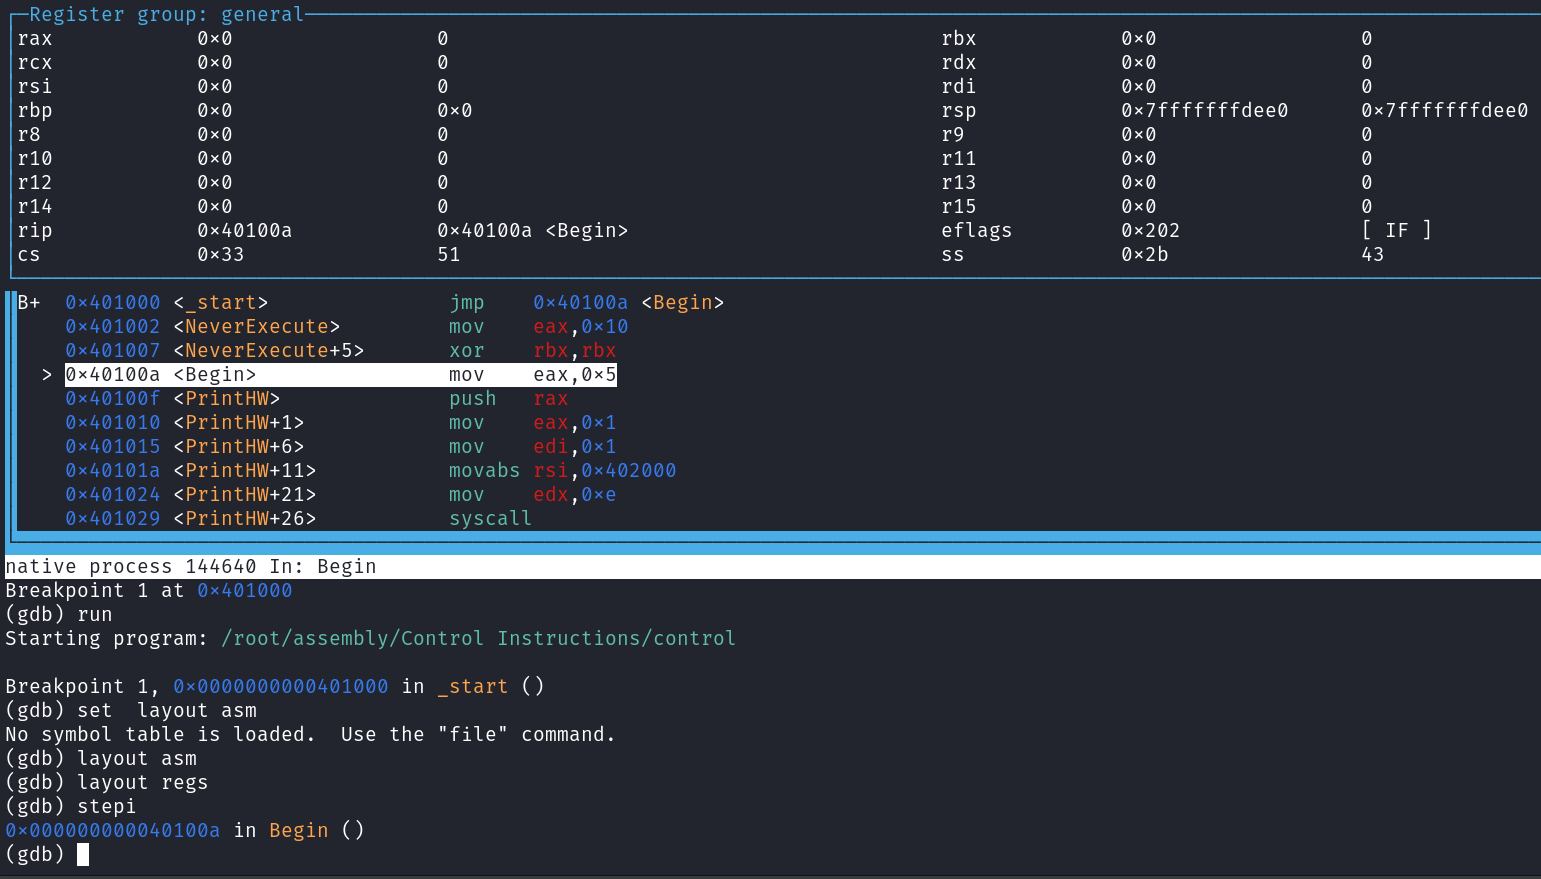Open the /root/assembly/Control Instructions/control path

point(478,639)
